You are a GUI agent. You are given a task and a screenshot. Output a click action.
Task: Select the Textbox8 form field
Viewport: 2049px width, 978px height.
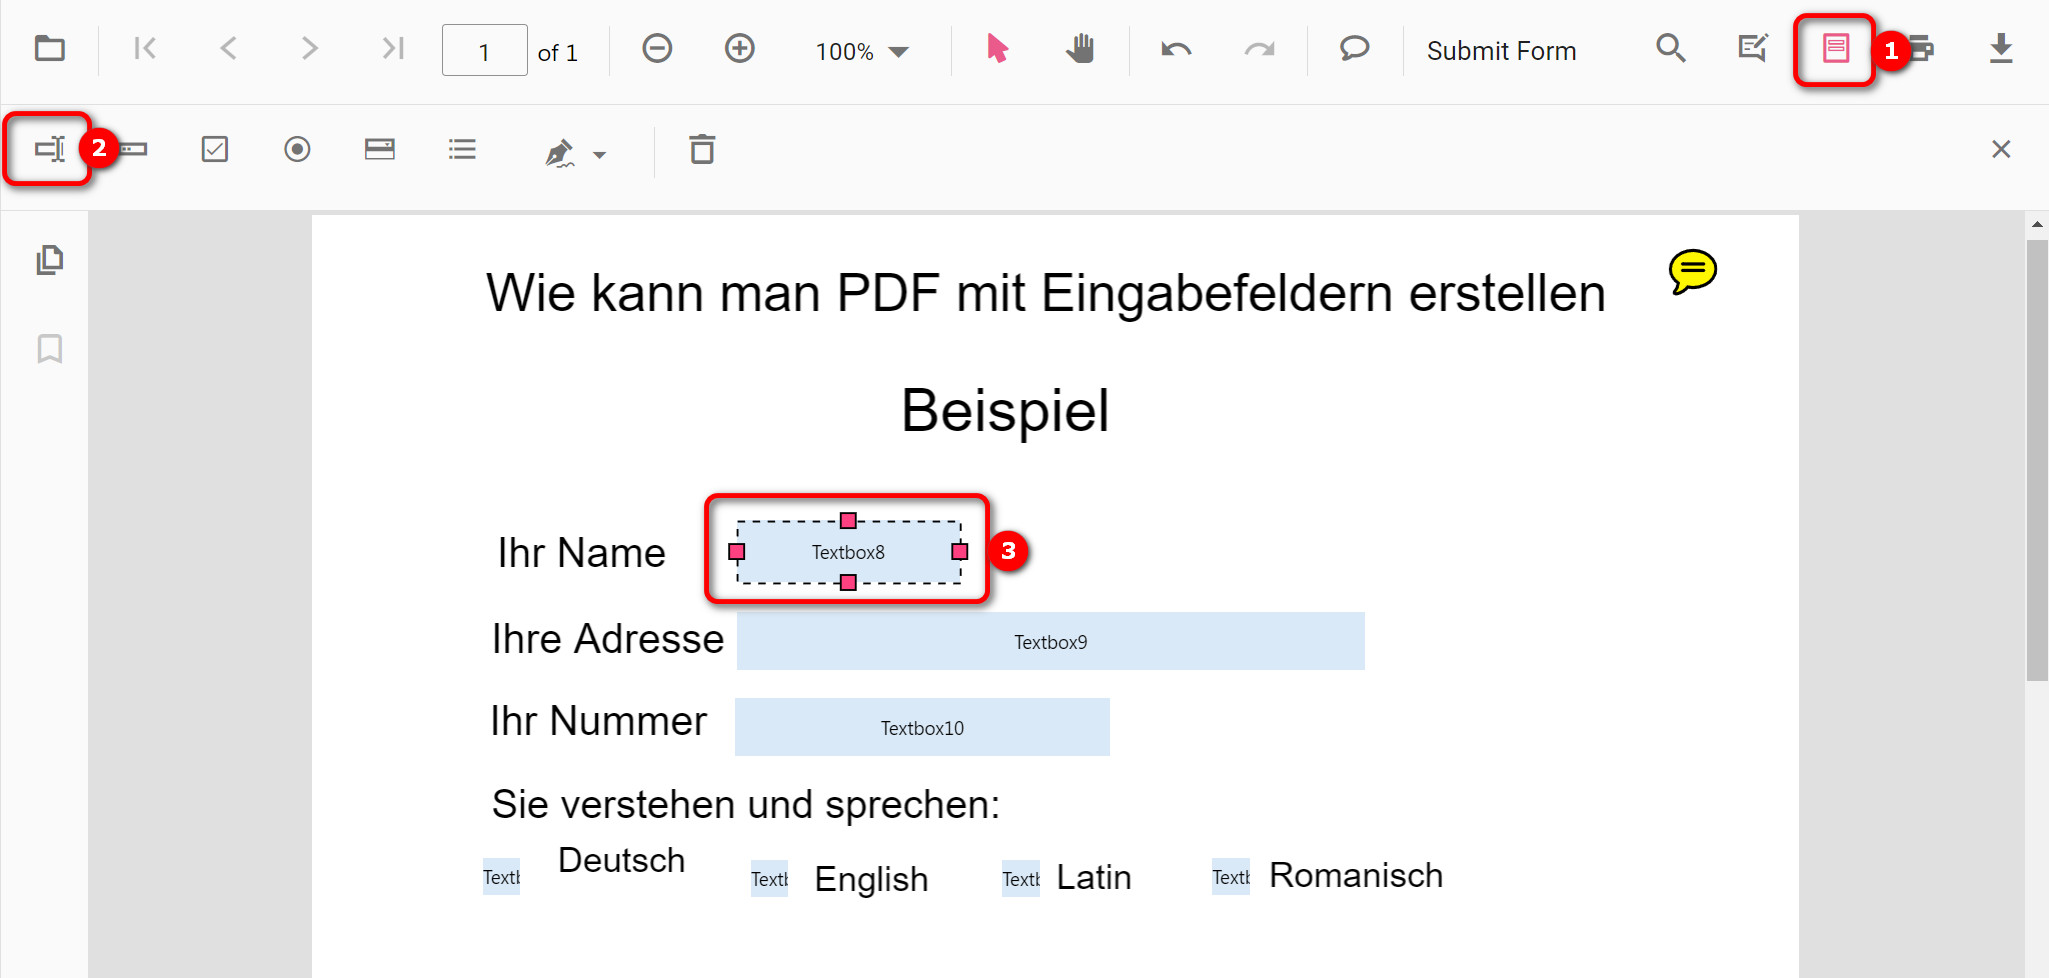click(x=848, y=552)
